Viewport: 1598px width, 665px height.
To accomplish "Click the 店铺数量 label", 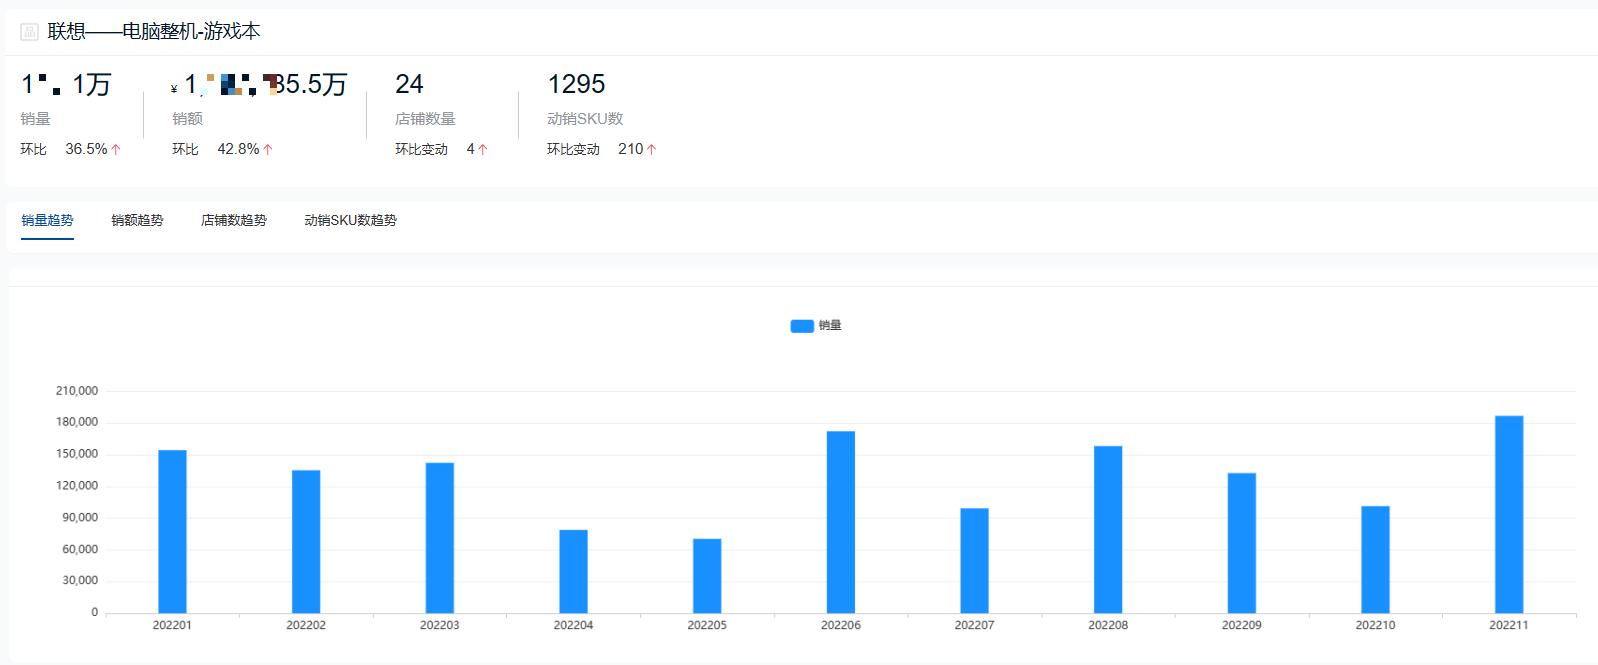I will tap(425, 119).
